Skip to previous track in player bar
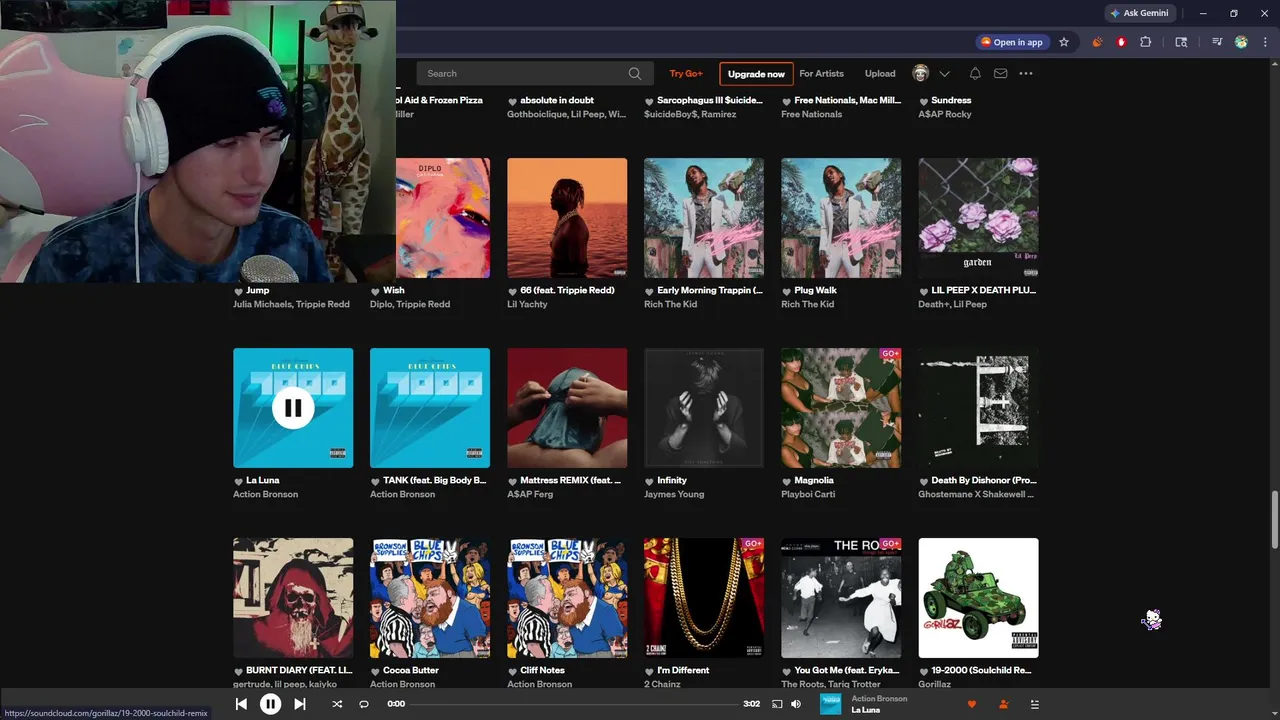 click(x=241, y=704)
